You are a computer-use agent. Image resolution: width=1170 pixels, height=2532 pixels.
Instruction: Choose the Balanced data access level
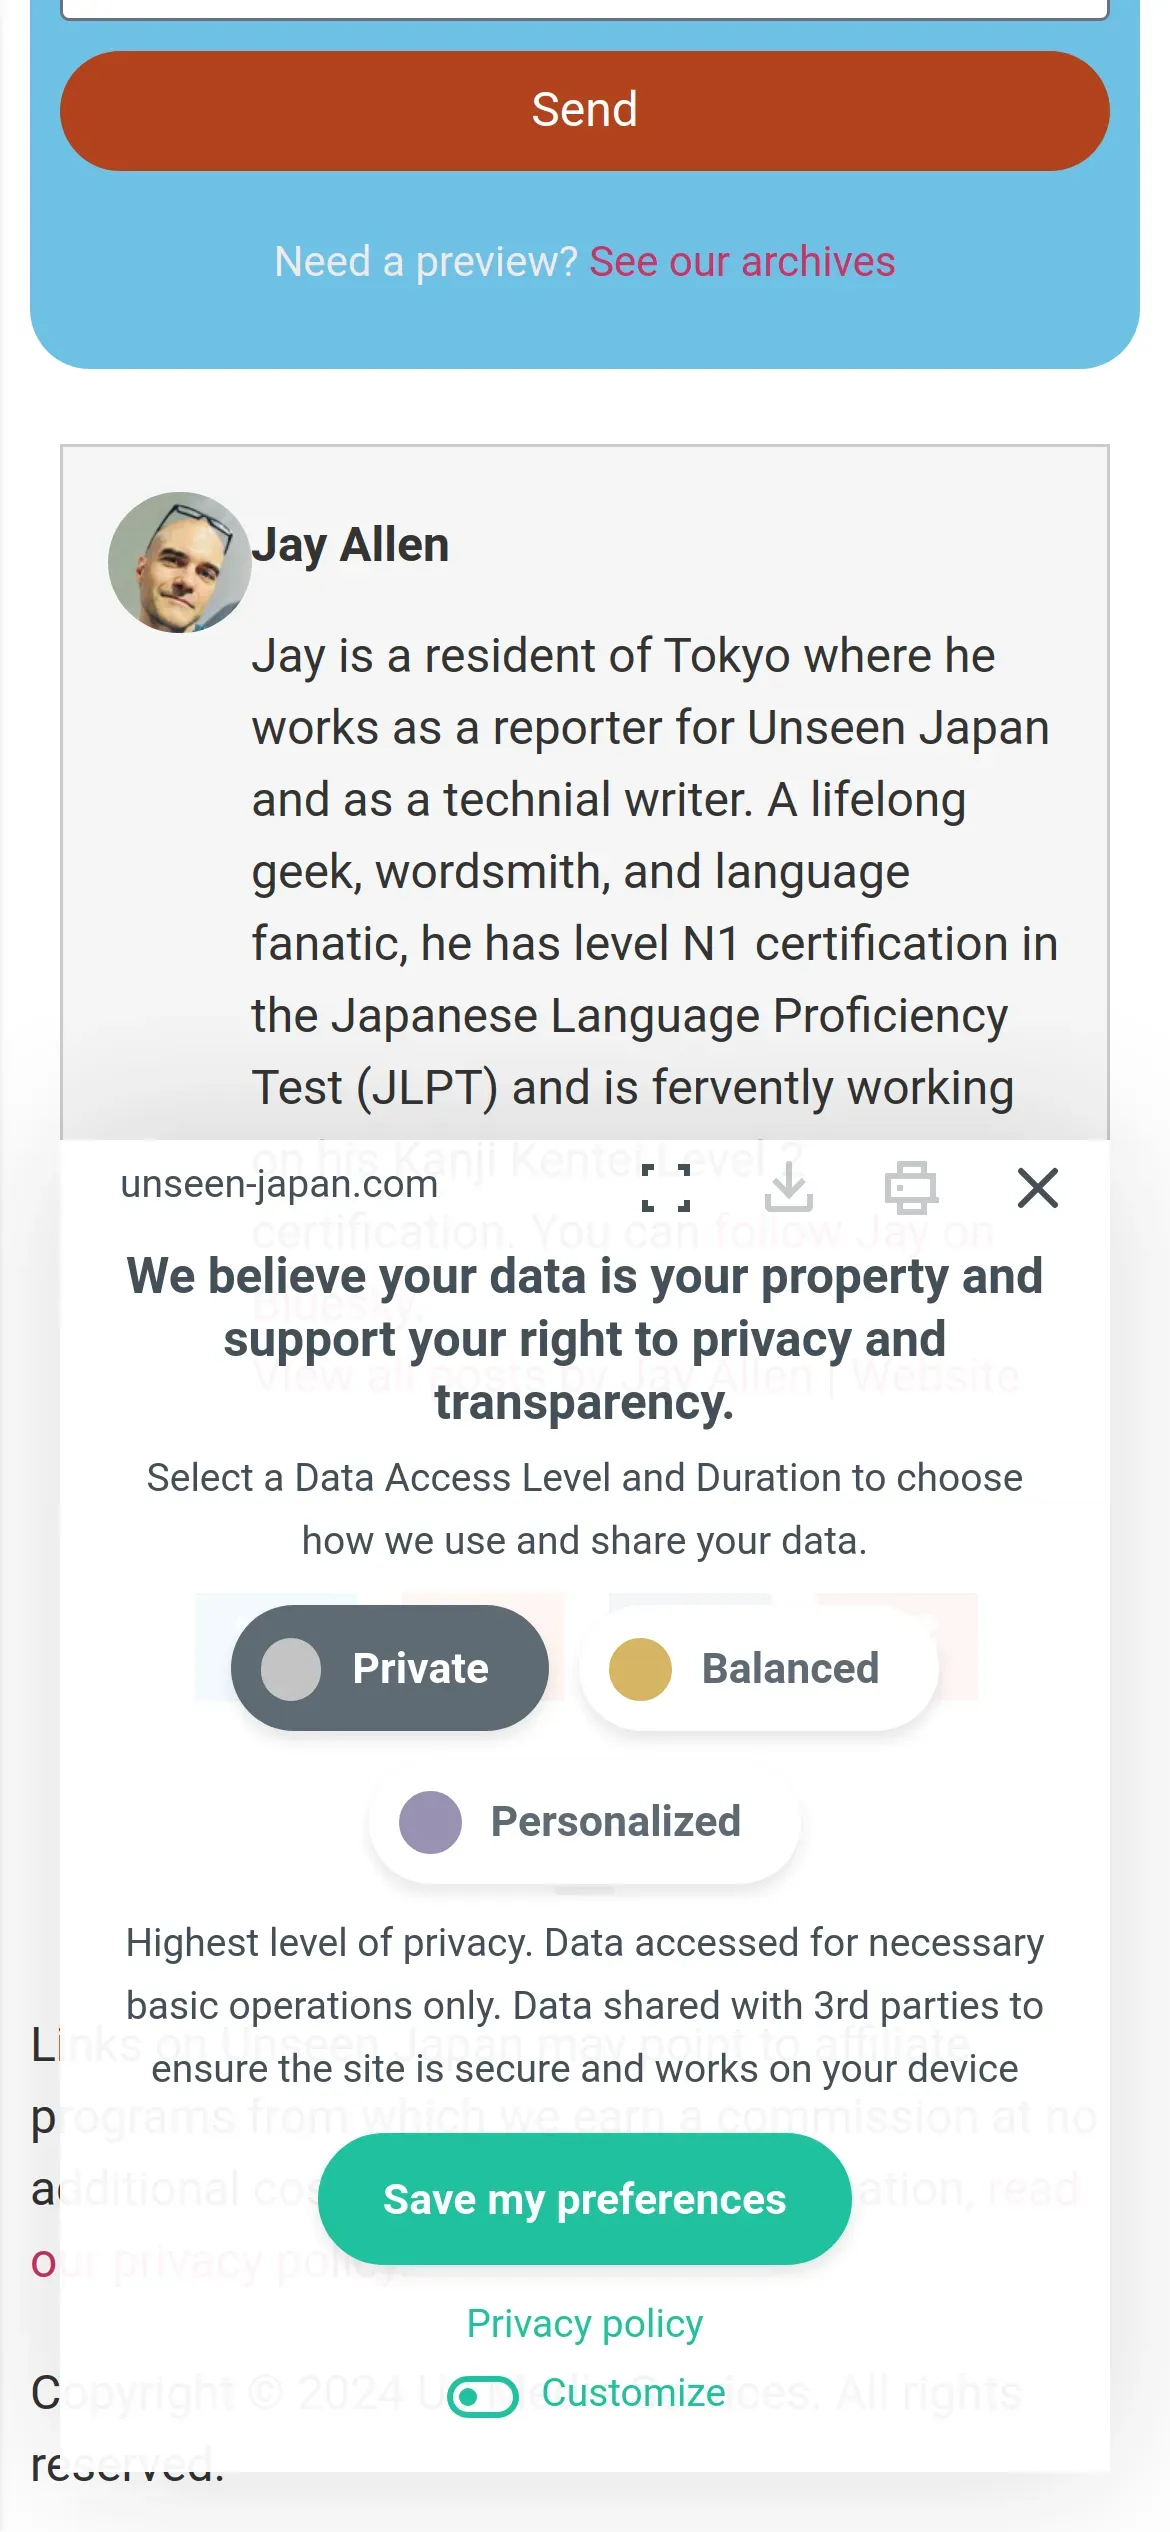click(x=759, y=1668)
